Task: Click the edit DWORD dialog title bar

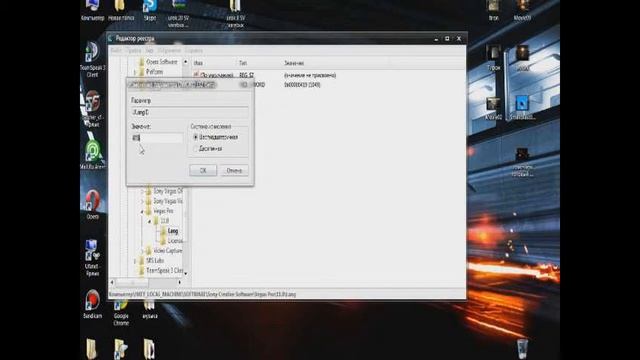Action: pyautogui.click(x=189, y=84)
